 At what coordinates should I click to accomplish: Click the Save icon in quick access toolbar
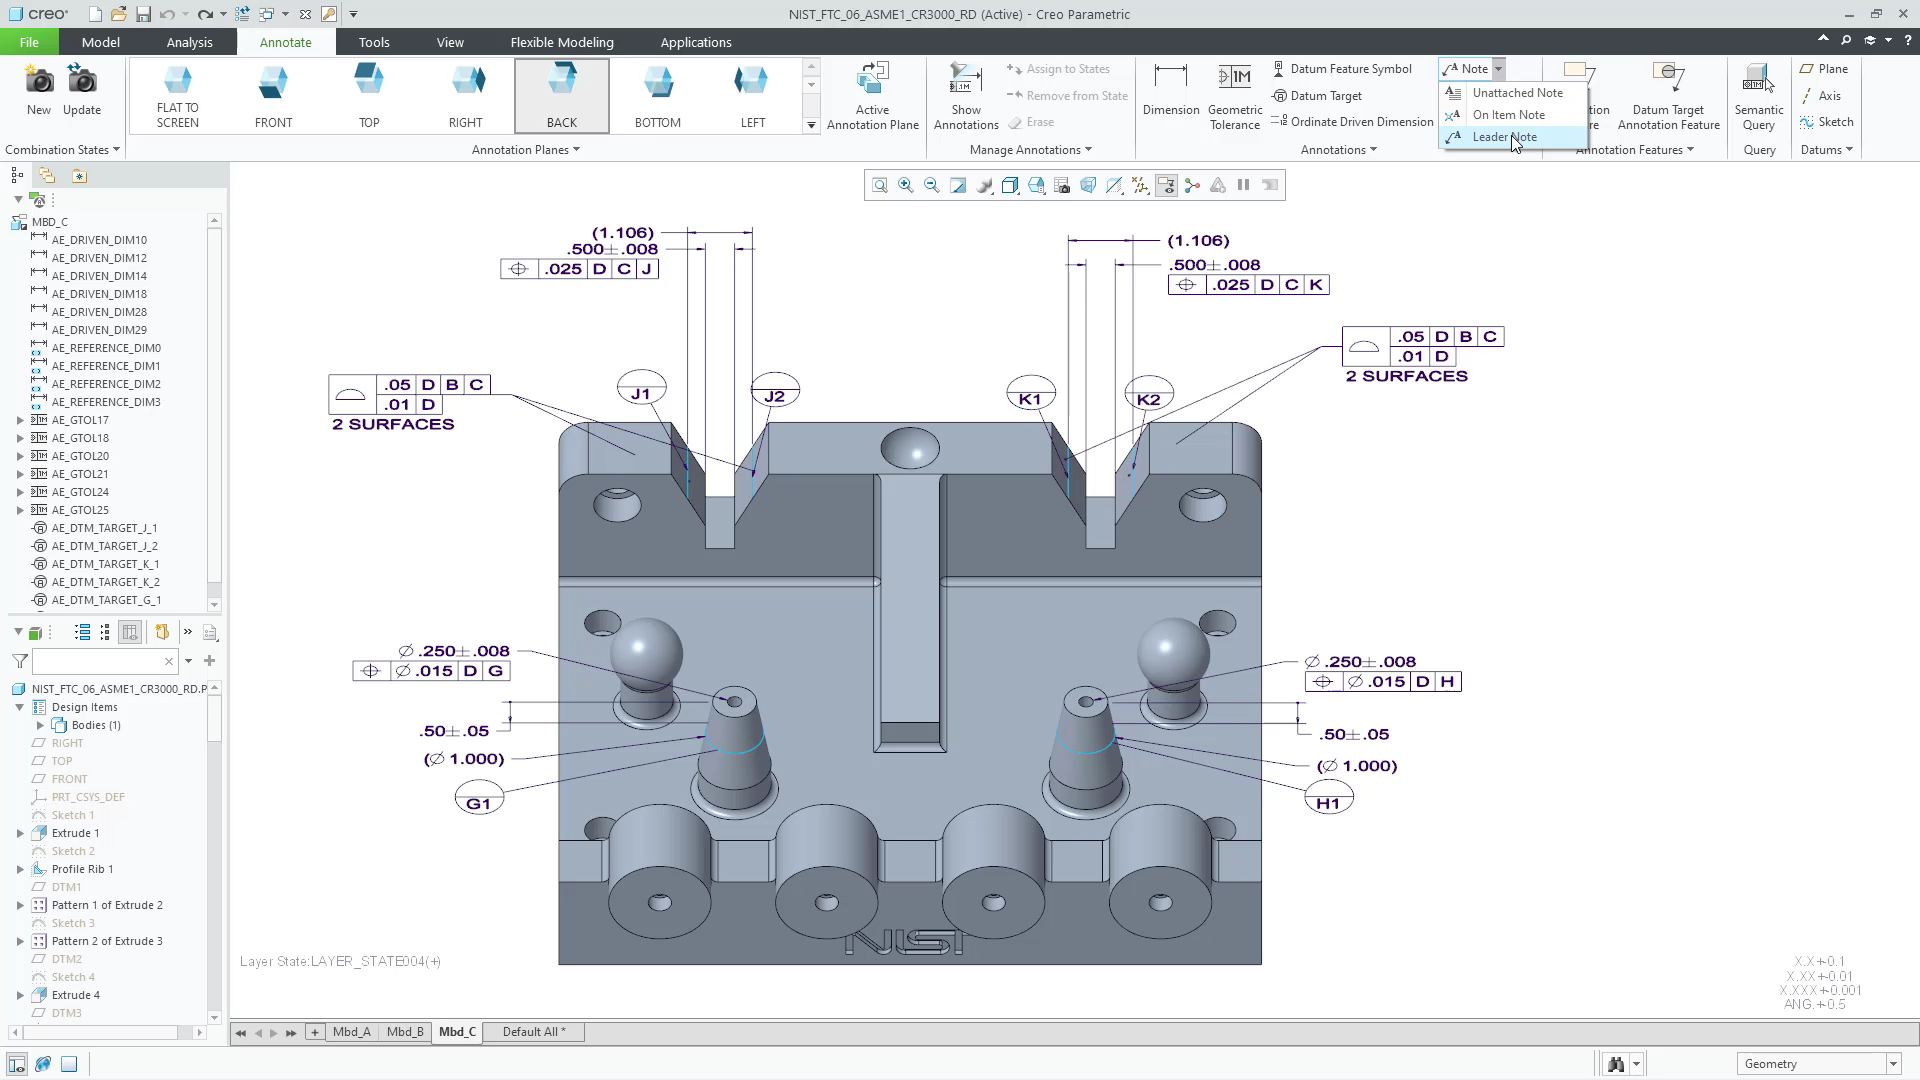143,14
